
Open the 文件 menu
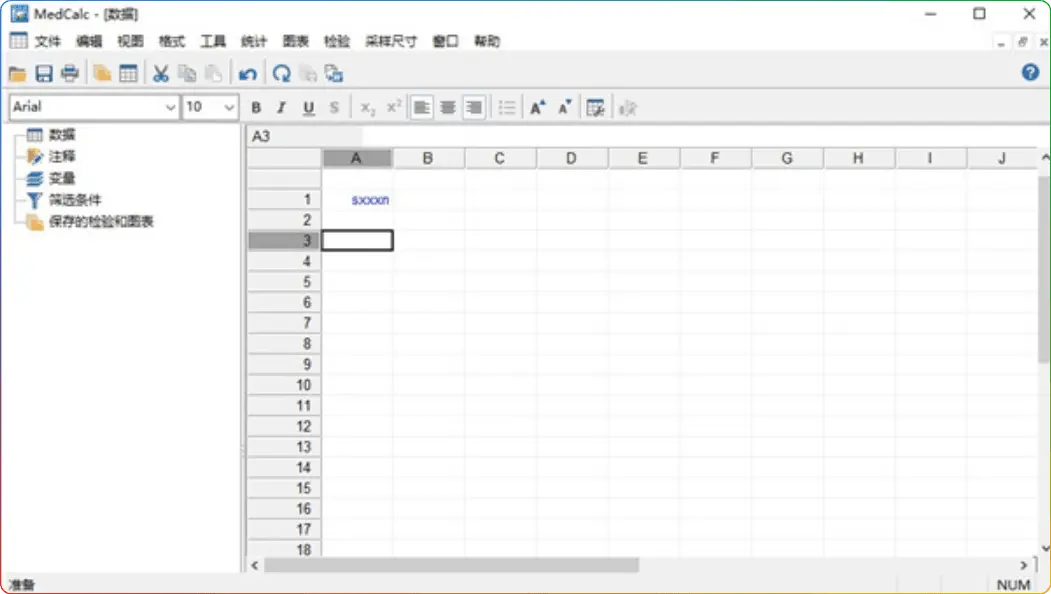tap(48, 42)
